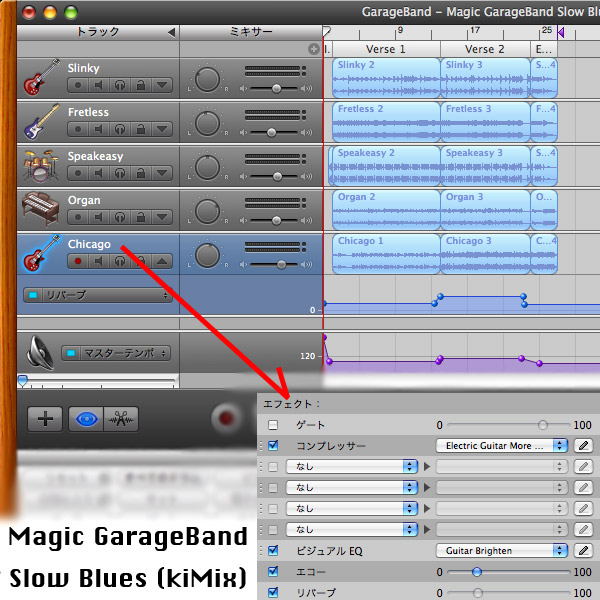Lock the Speakeasy track
Screen dimensions: 600x600
pyautogui.click(x=141, y=173)
